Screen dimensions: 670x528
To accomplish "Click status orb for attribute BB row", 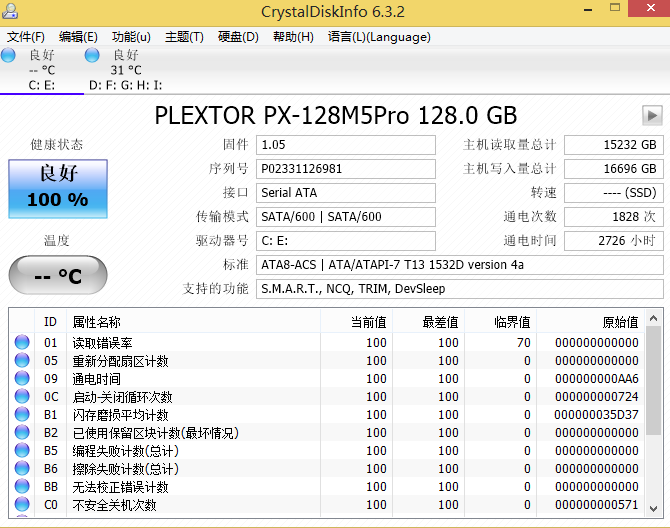I will (x=22, y=486).
